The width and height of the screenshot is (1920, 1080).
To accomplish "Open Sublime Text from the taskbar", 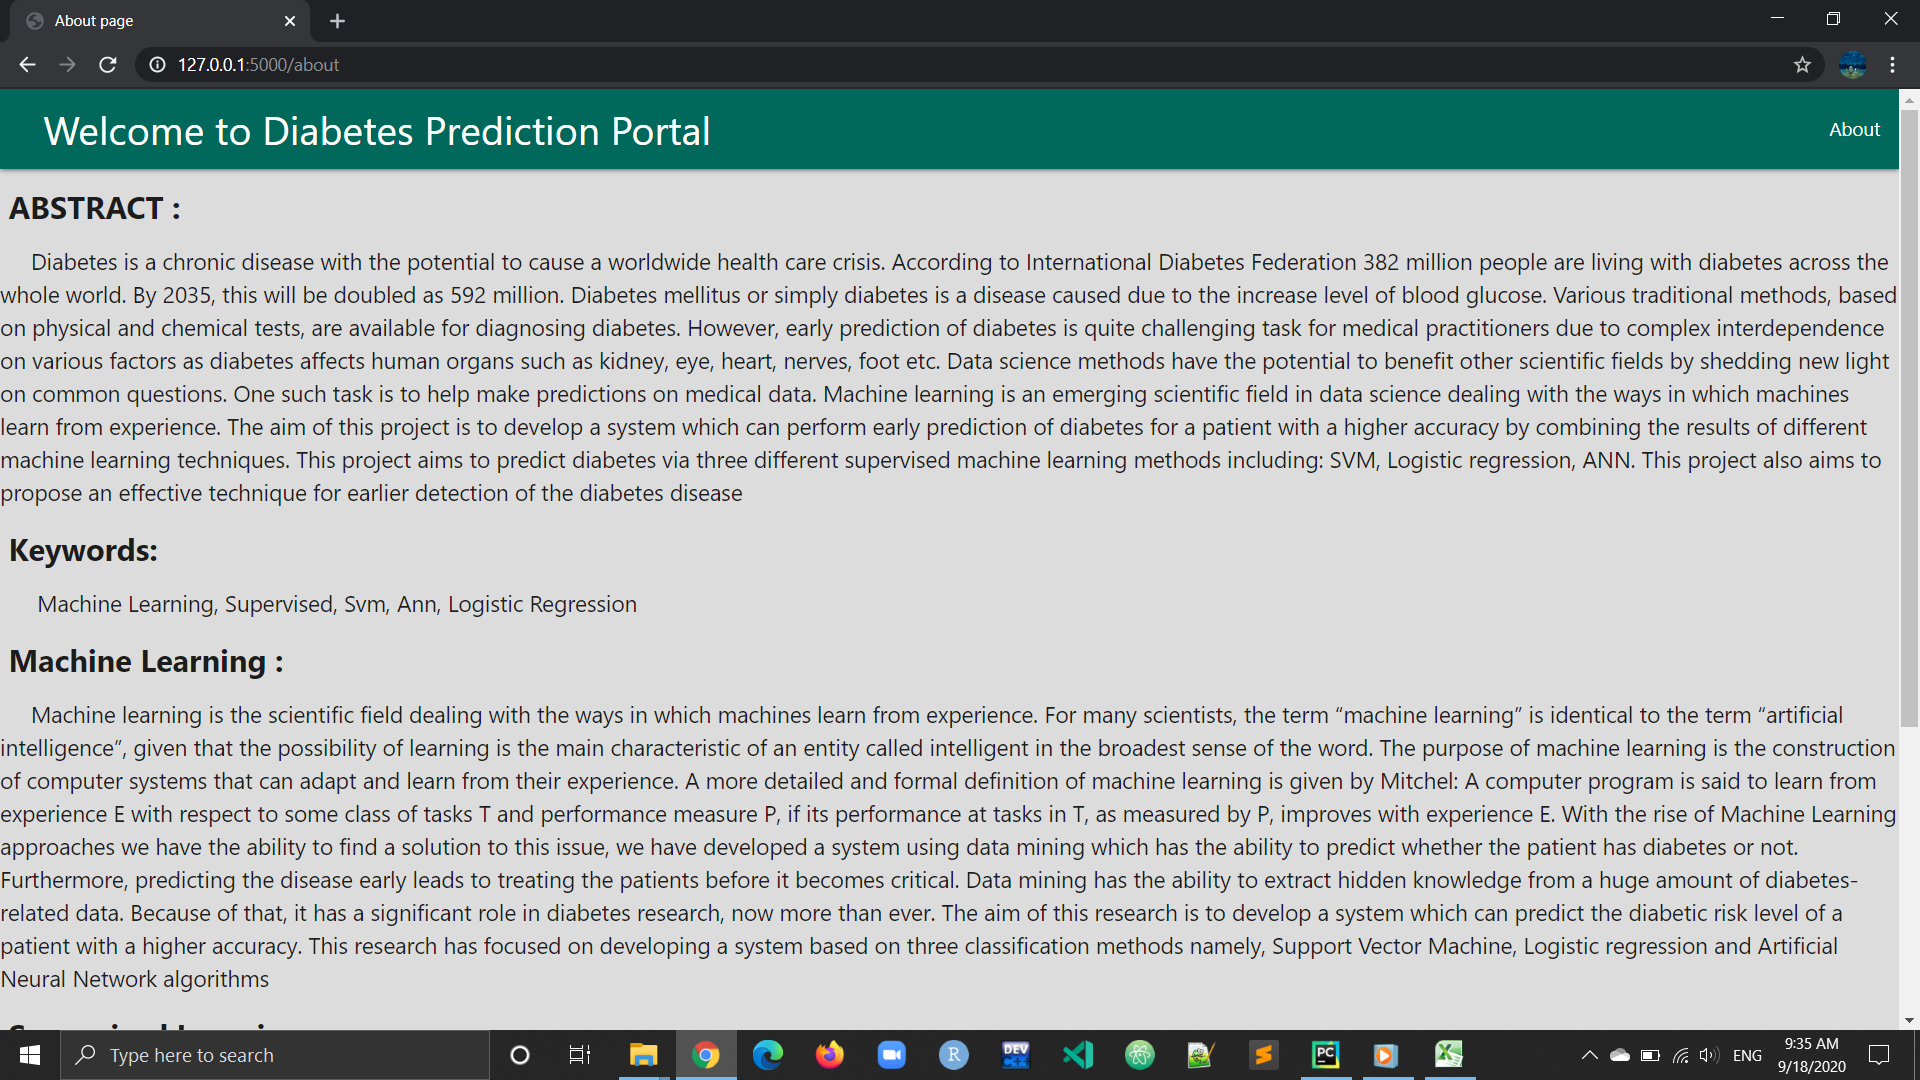I will click(1264, 1055).
